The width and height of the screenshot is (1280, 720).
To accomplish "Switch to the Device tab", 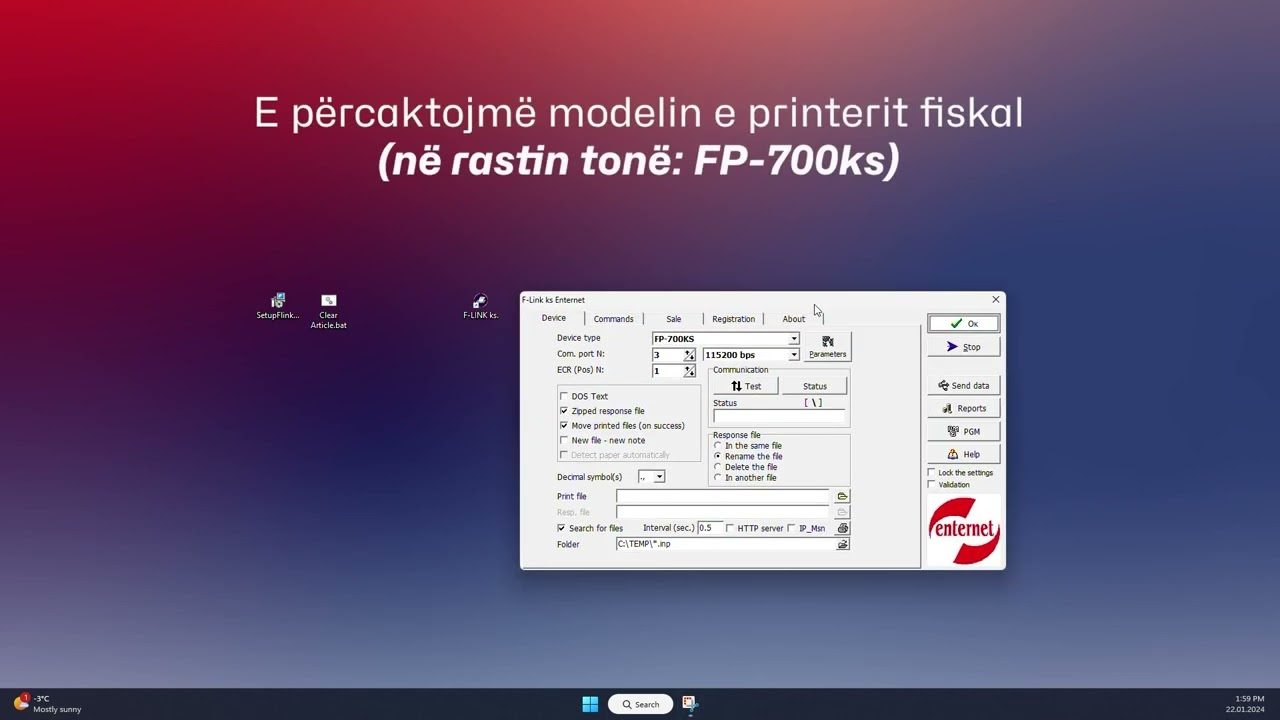I will click(554, 318).
